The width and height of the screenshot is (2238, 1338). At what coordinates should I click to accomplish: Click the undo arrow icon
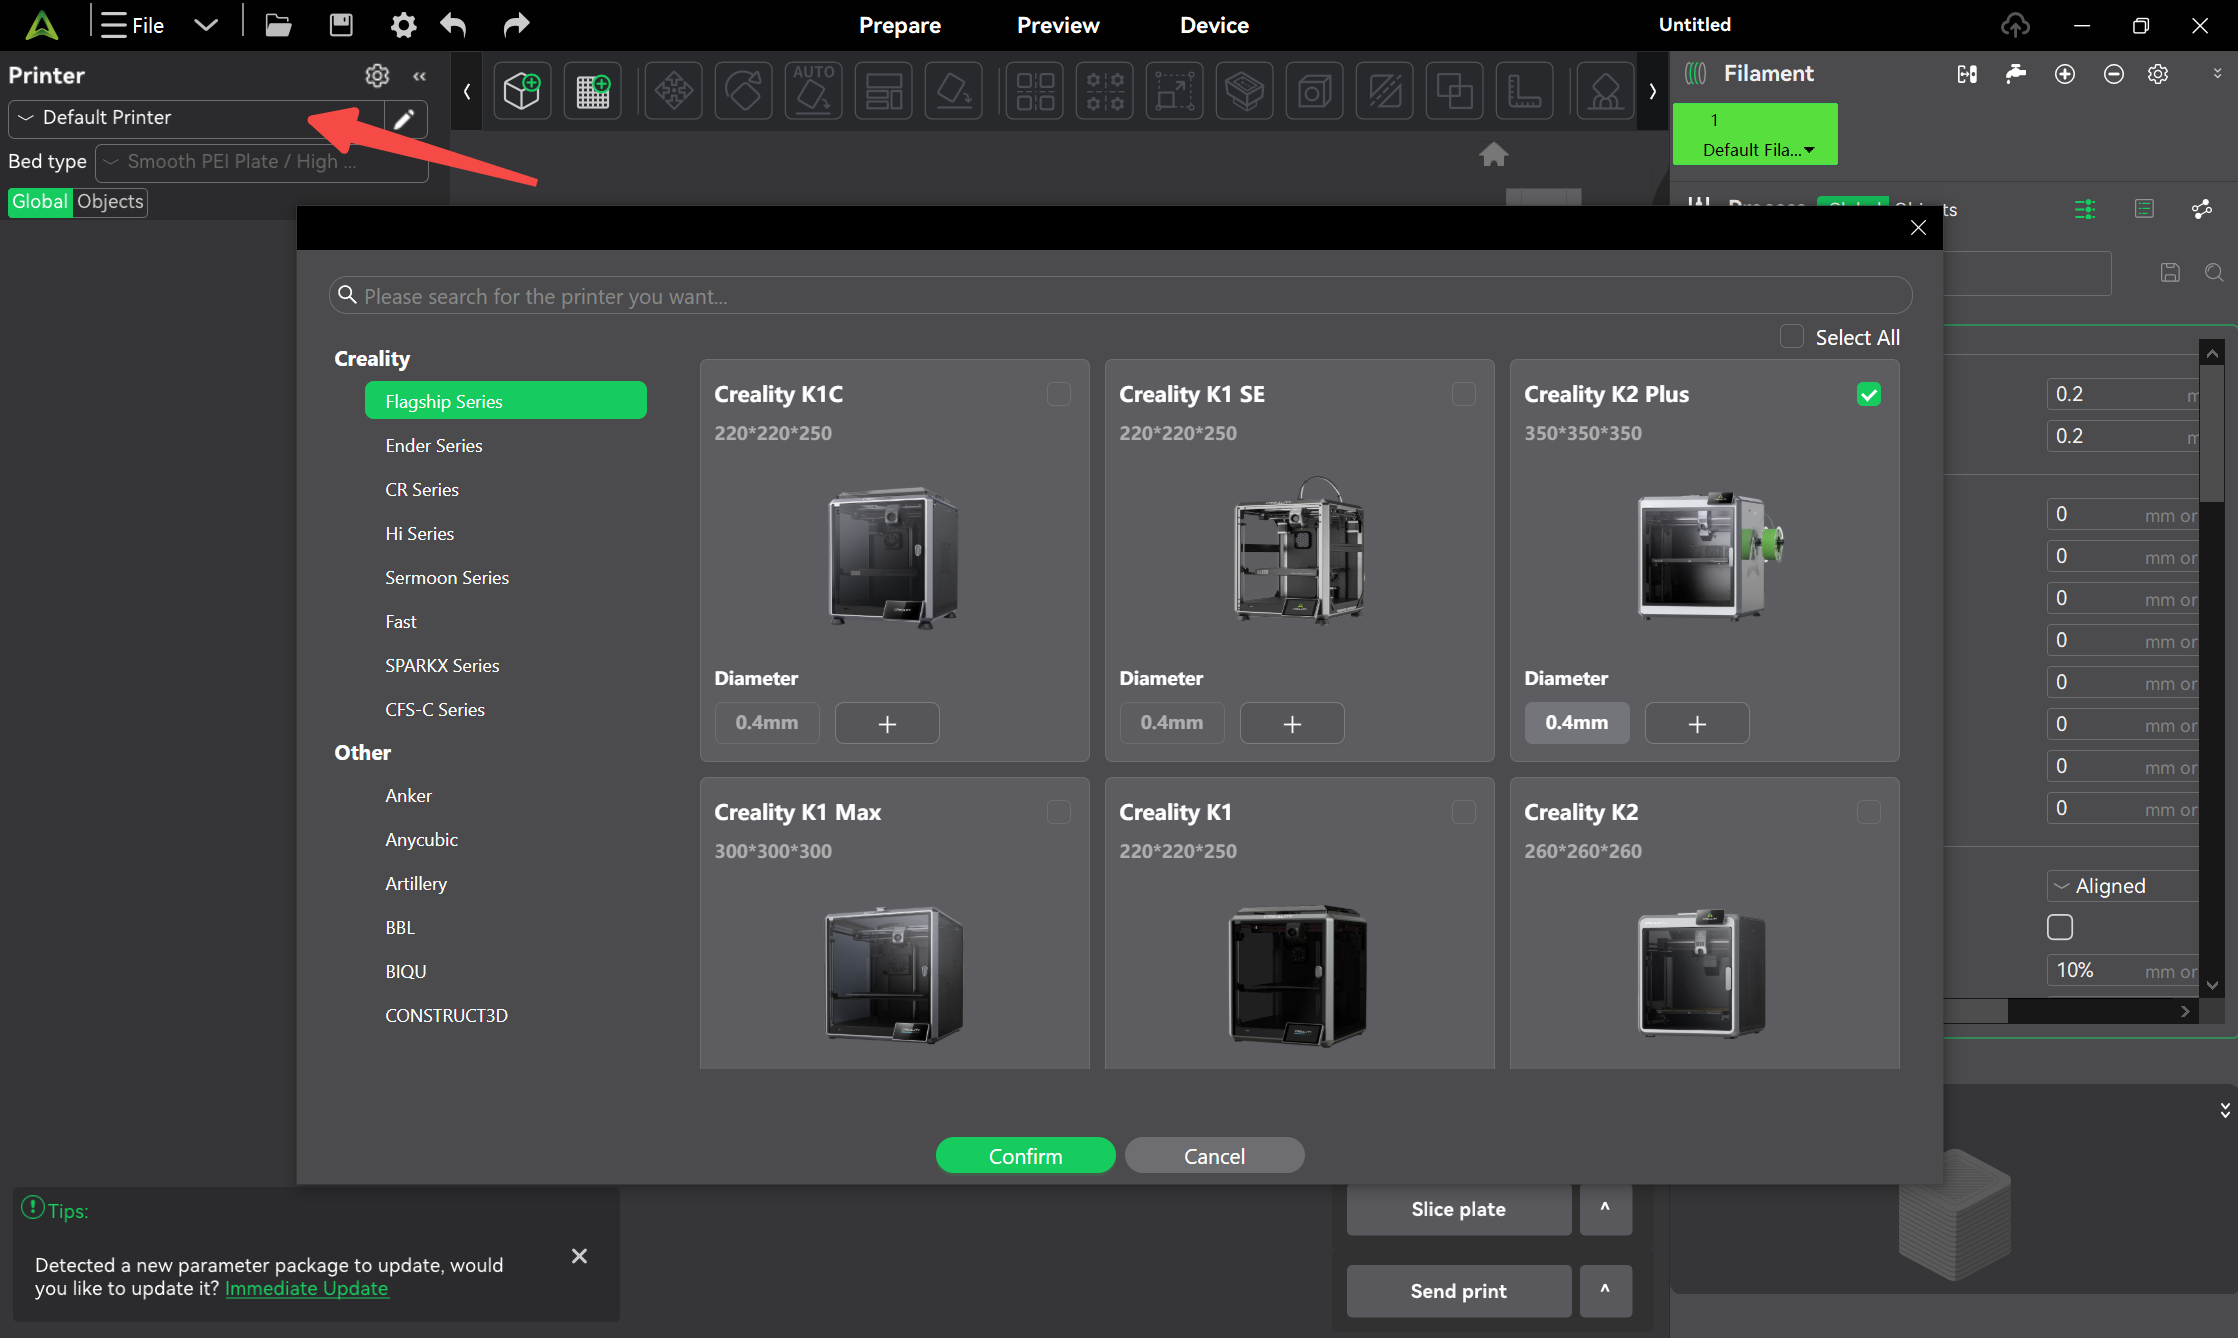[x=453, y=25]
